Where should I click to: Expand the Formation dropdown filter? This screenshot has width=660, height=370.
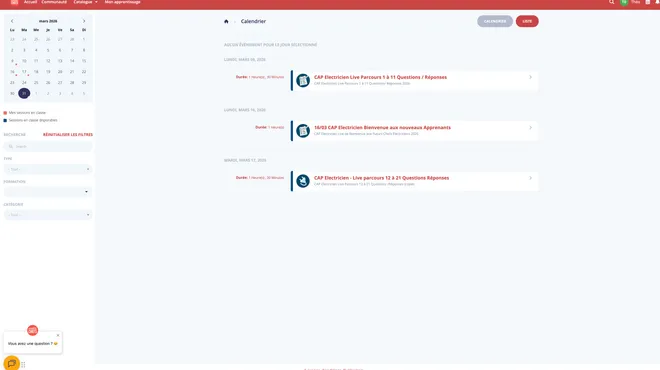pos(48,192)
